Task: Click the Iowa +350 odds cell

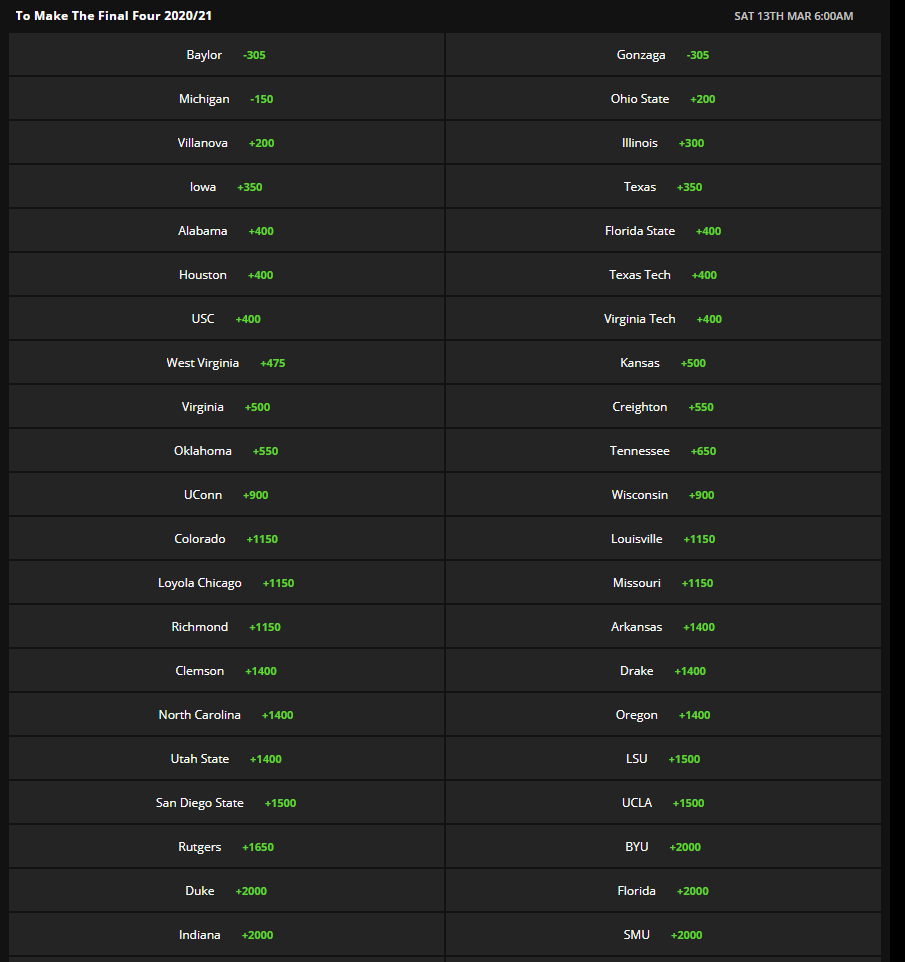Action: 226,187
